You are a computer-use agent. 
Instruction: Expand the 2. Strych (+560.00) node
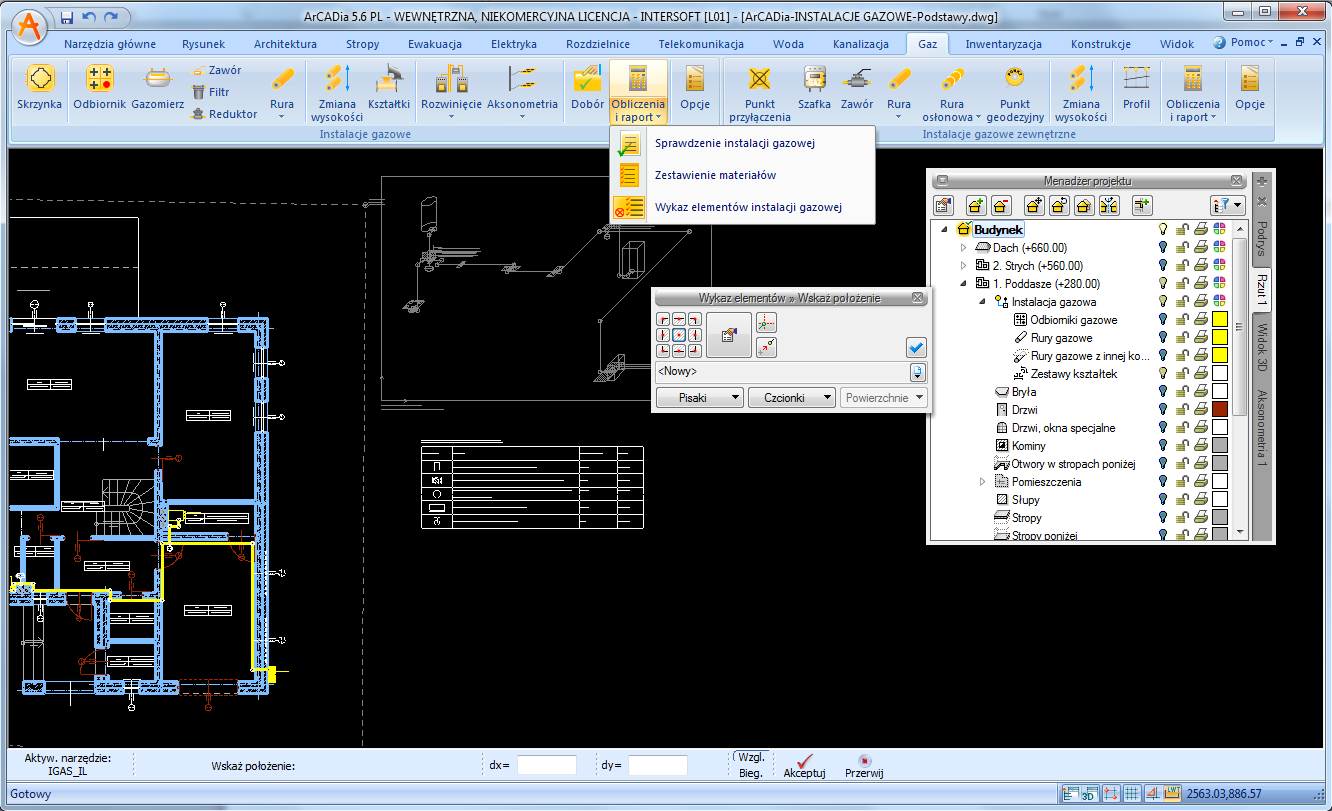tap(964, 266)
